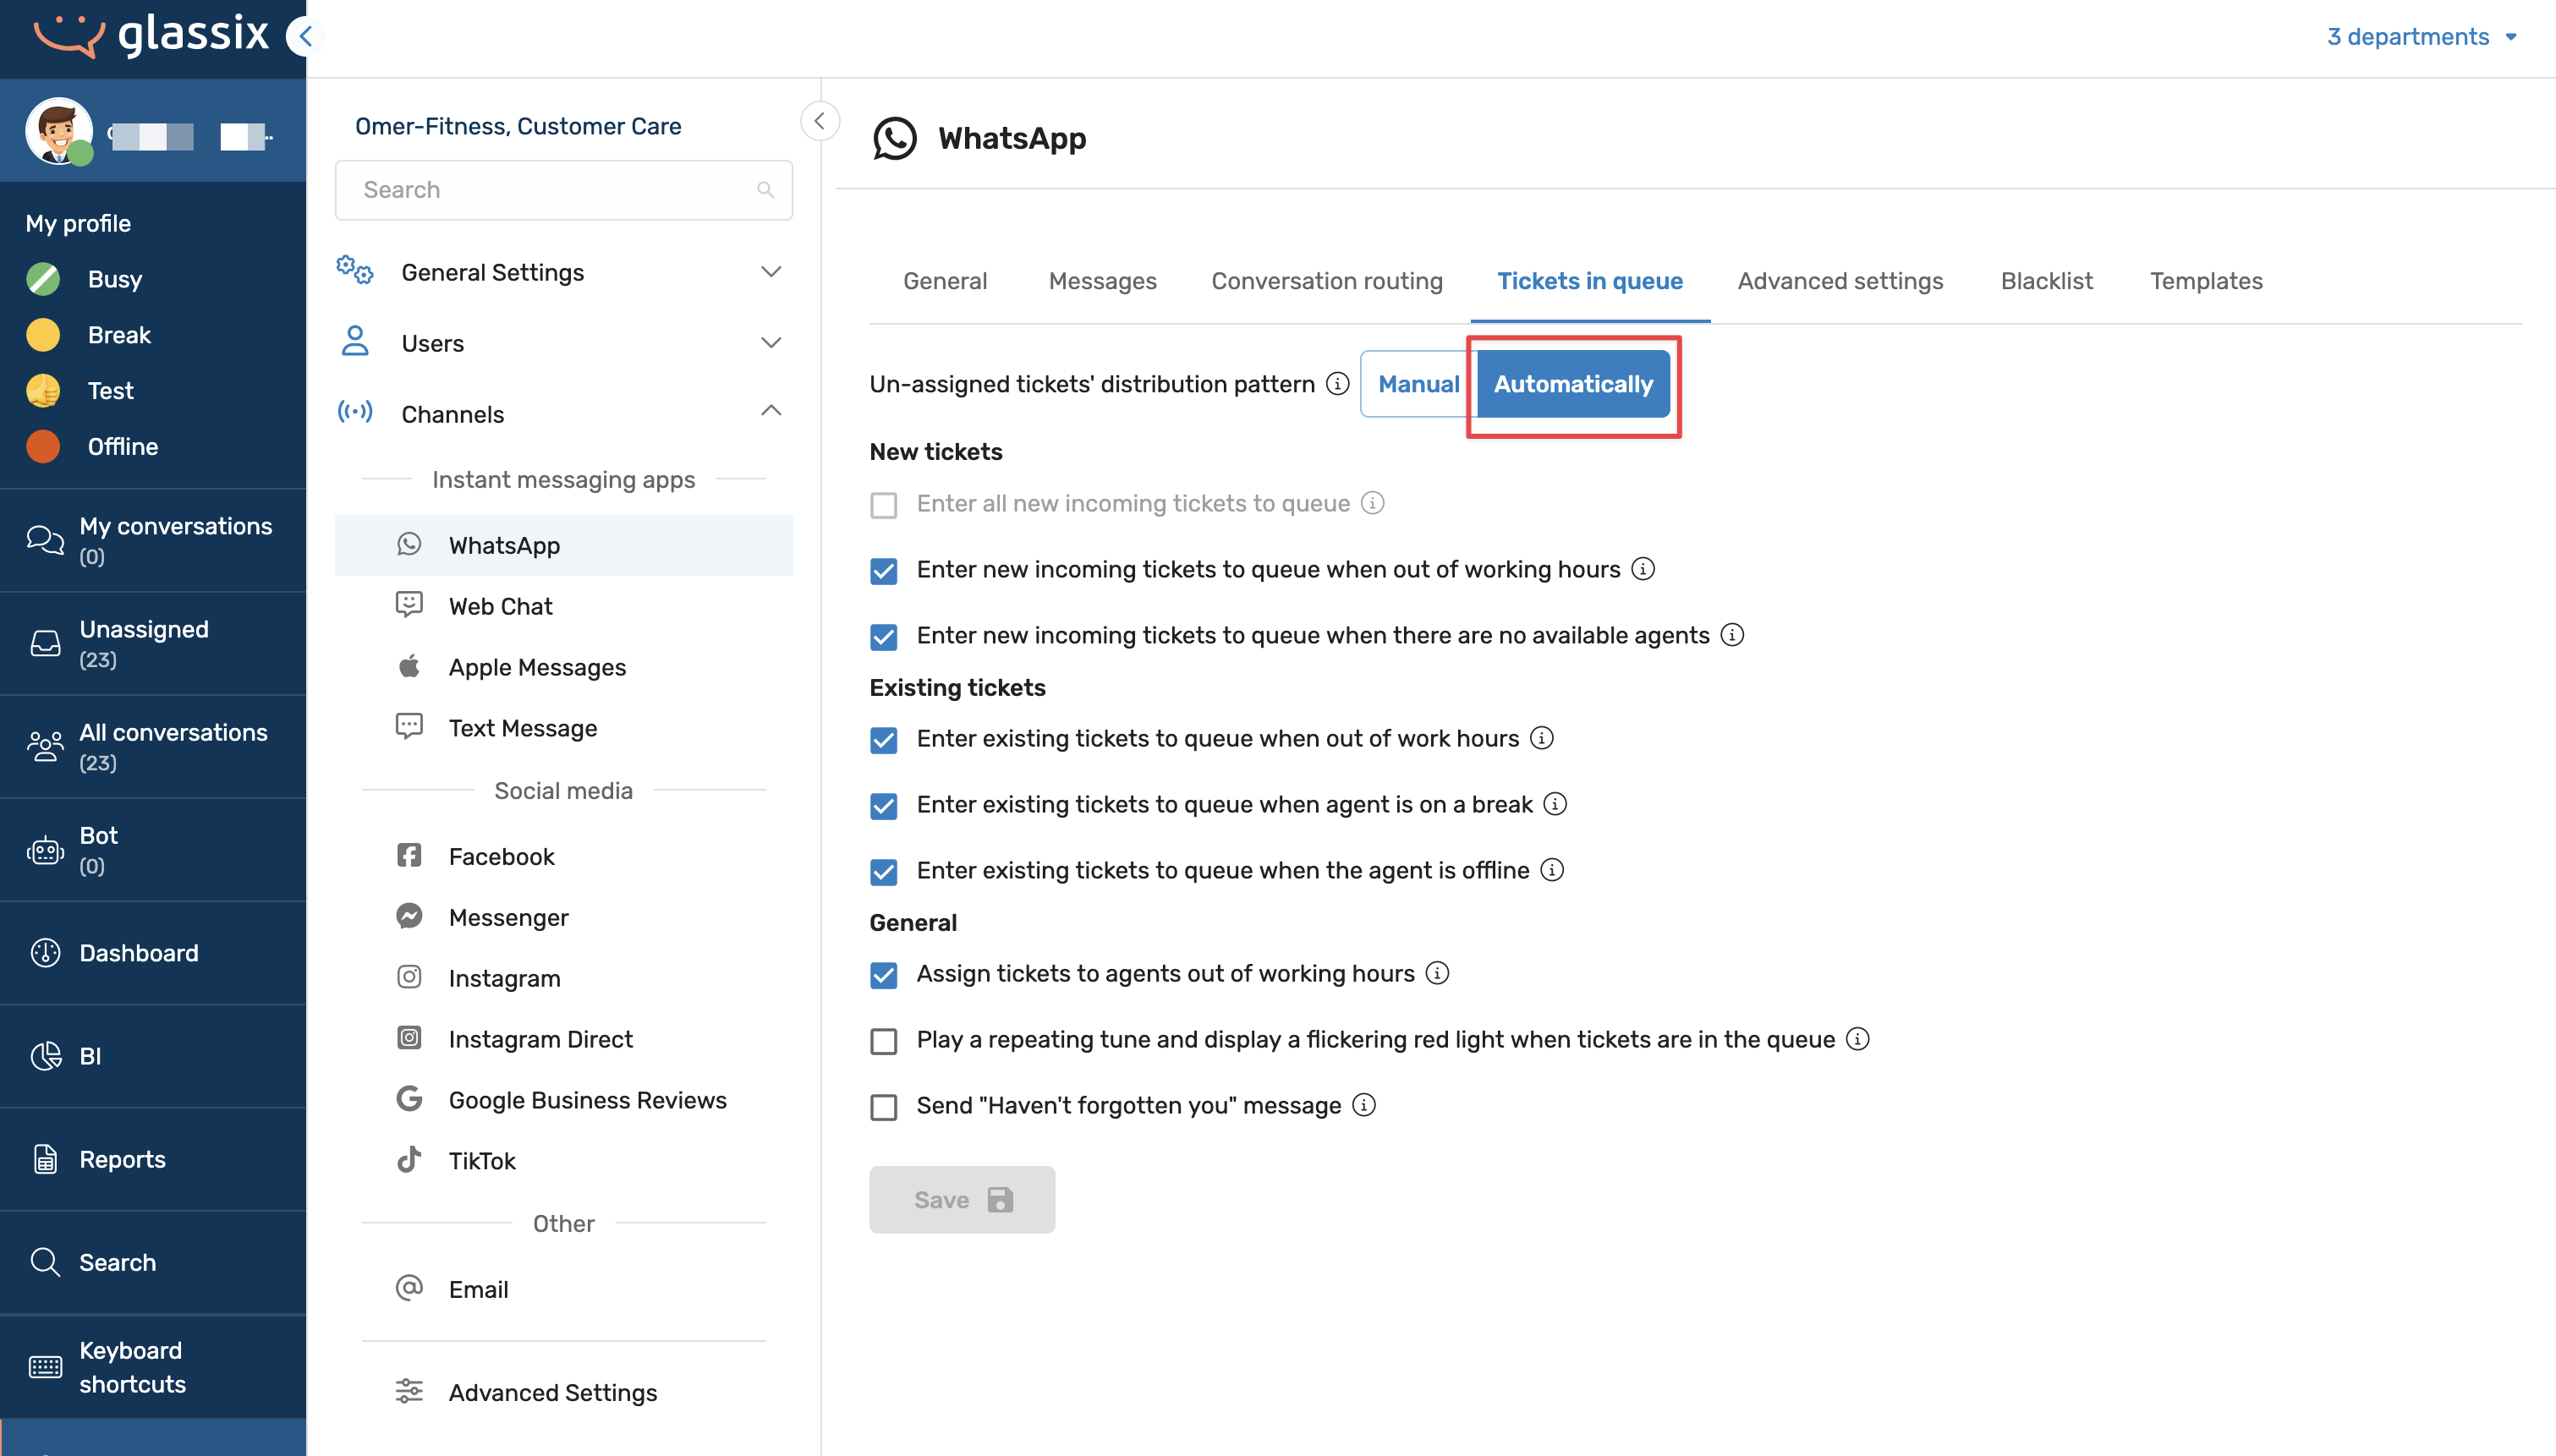This screenshot has height=1456, width=2556.
Task: Open the BI pie chart icon
Action: (x=45, y=1056)
